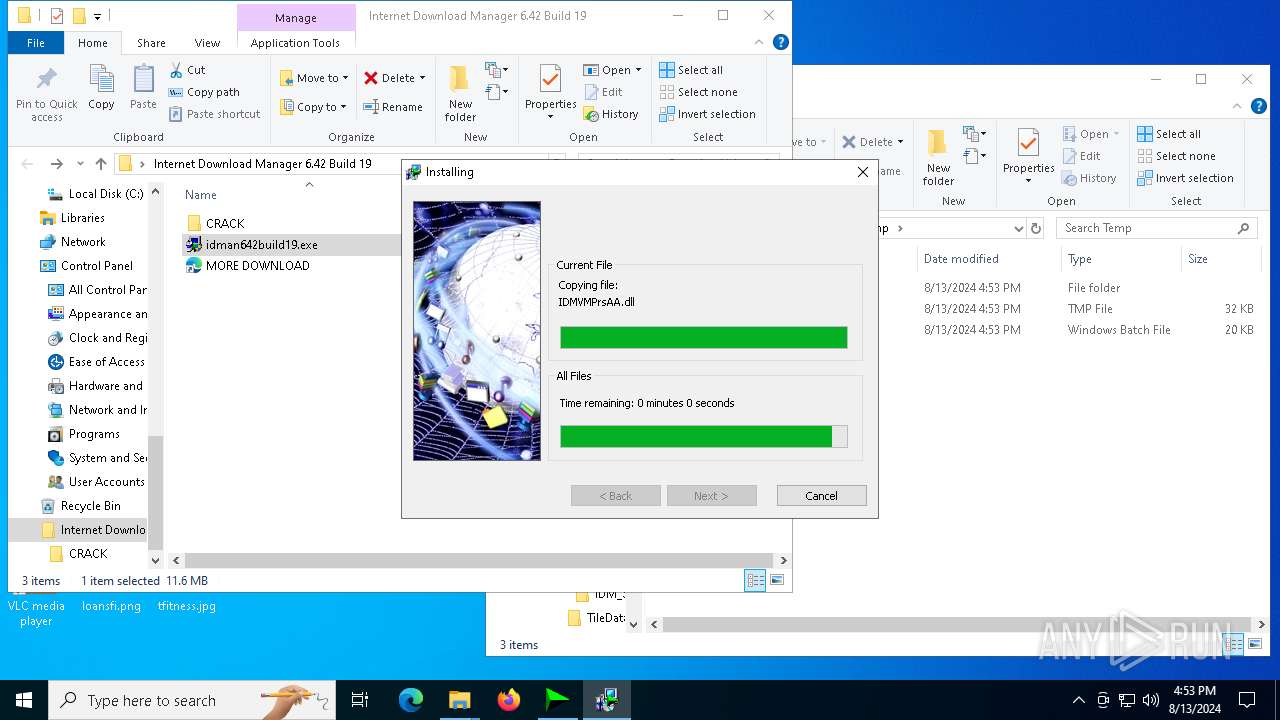Switch to details view in front Explorer

pyautogui.click(x=756, y=580)
